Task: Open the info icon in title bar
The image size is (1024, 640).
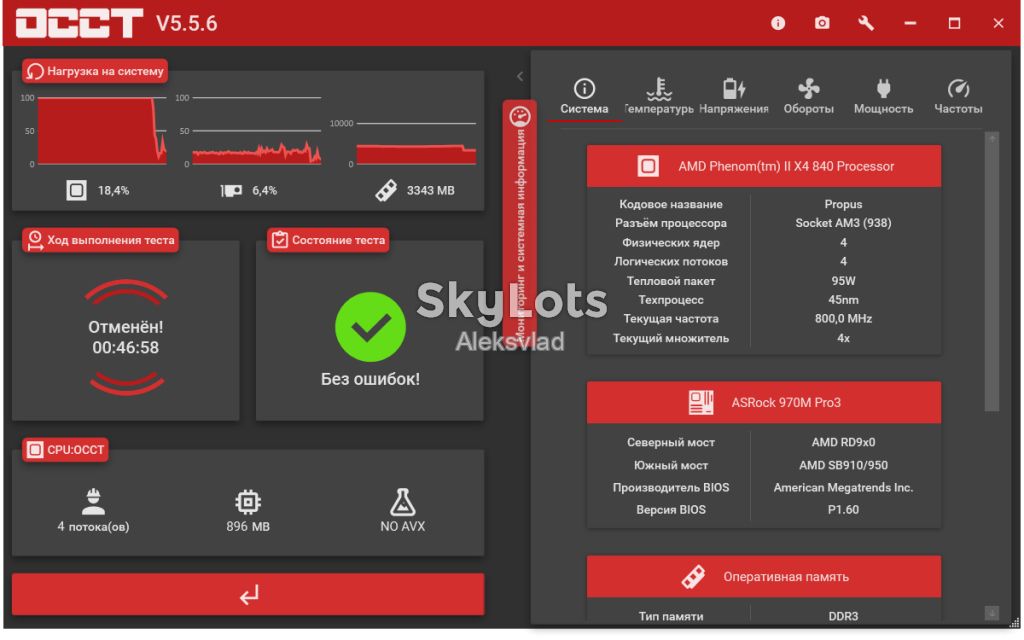Action: (777, 24)
